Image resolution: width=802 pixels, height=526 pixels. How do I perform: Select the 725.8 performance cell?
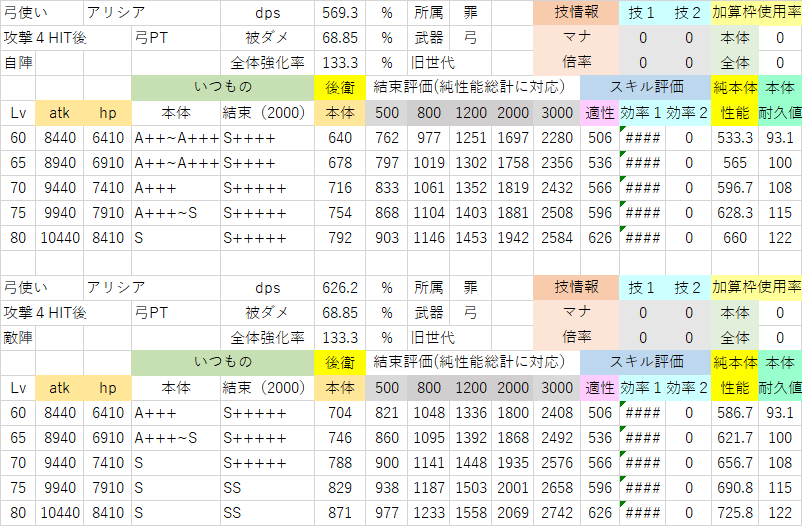coord(734,513)
